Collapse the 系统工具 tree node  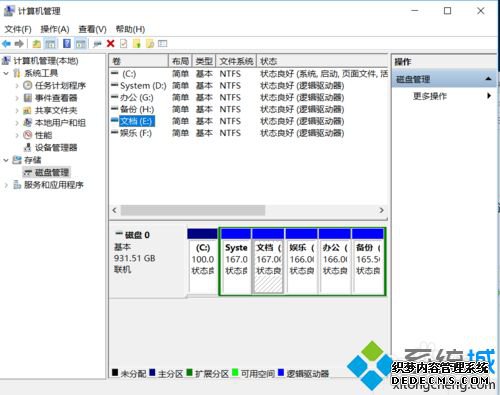pyautogui.click(x=6, y=73)
